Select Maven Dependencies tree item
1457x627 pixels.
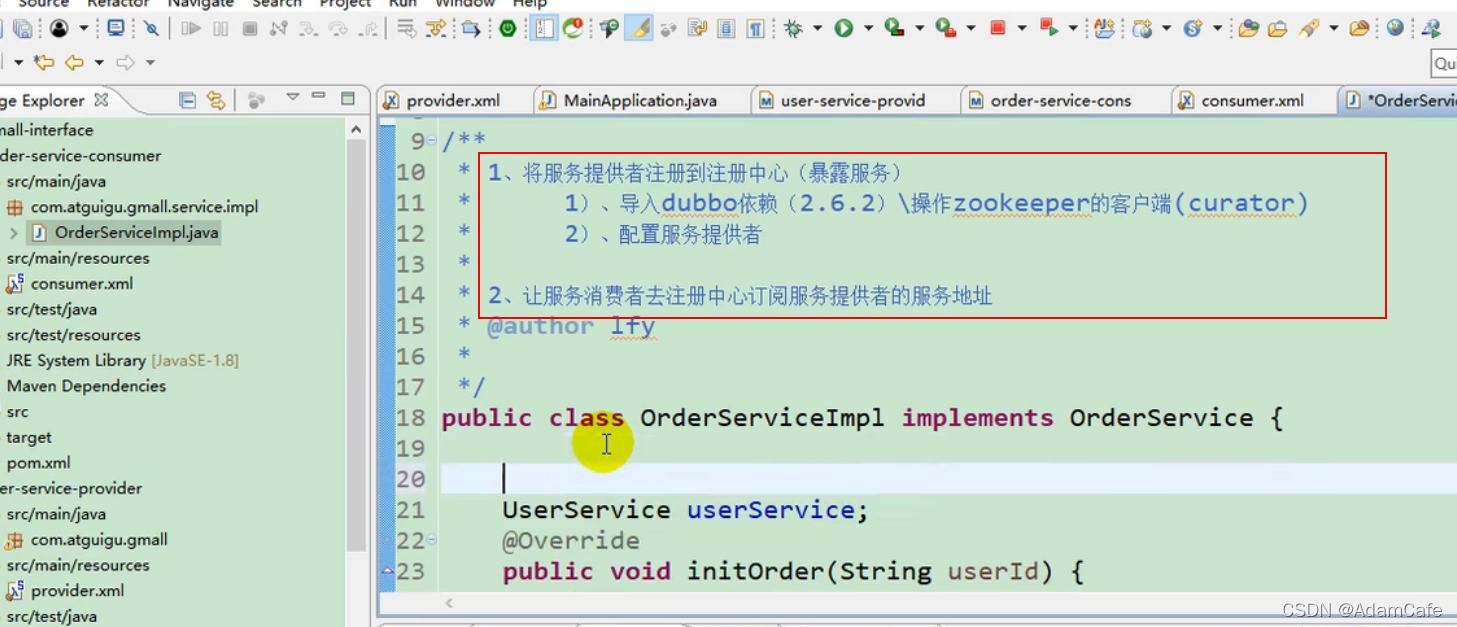(x=85, y=386)
